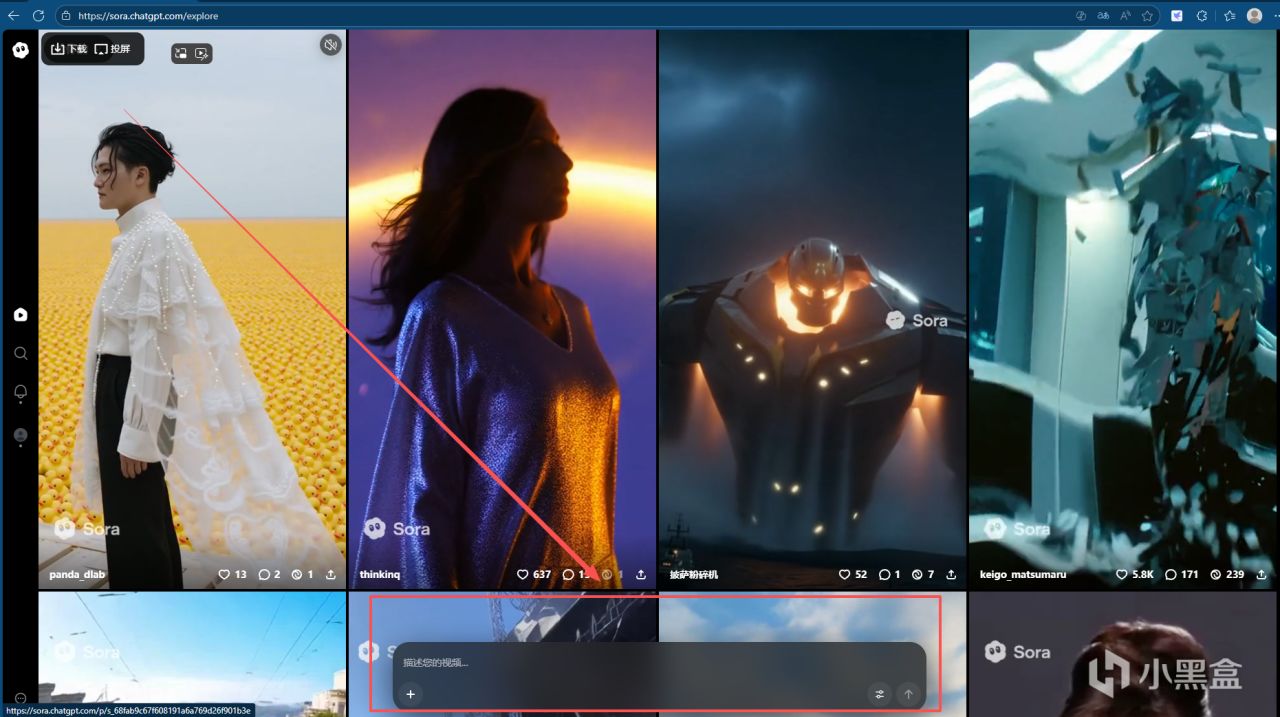Share the panda_dlab video
The height and width of the screenshot is (717, 1280).
[331, 575]
